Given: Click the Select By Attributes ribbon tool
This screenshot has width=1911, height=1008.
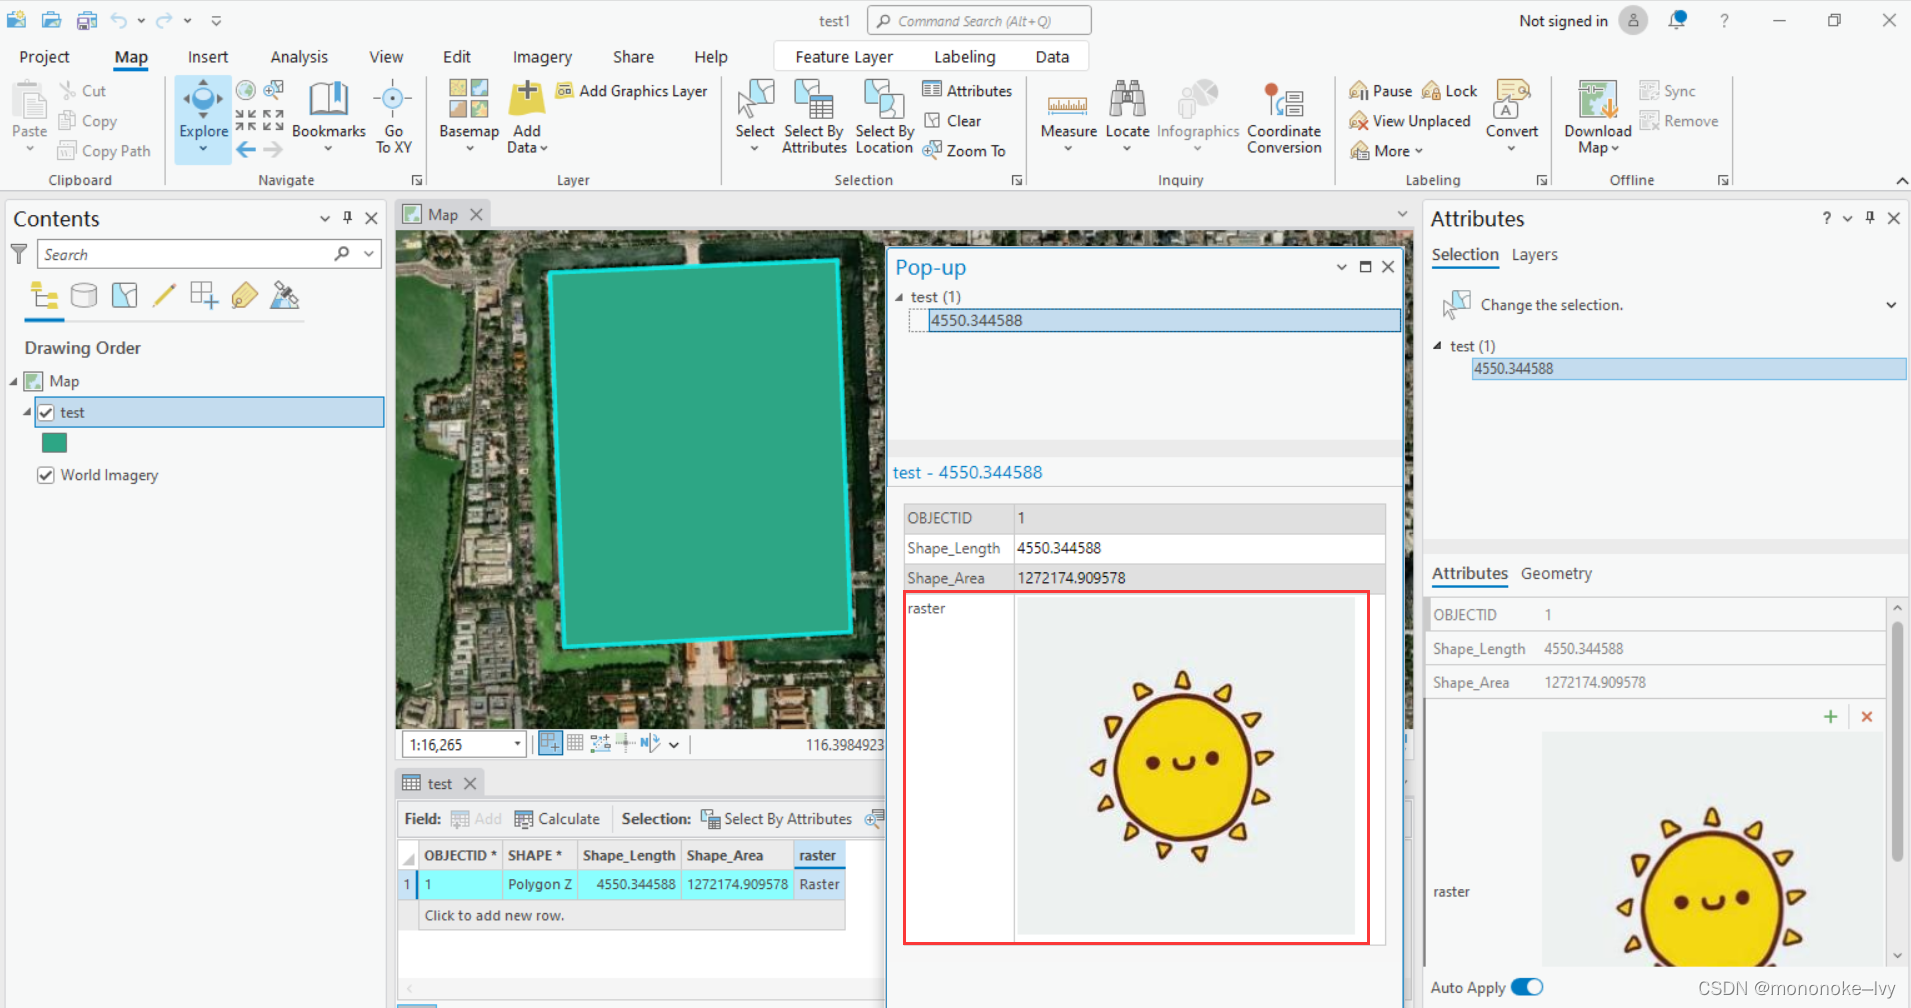Looking at the screenshot, I should coord(814,117).
